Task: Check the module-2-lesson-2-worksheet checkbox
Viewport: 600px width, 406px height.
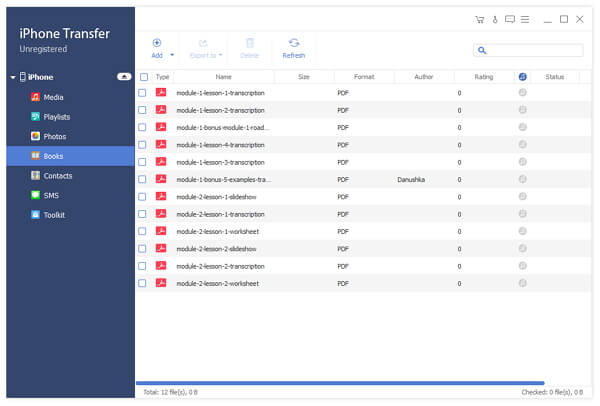Action: pyautogui.click(x=142, y=284)
